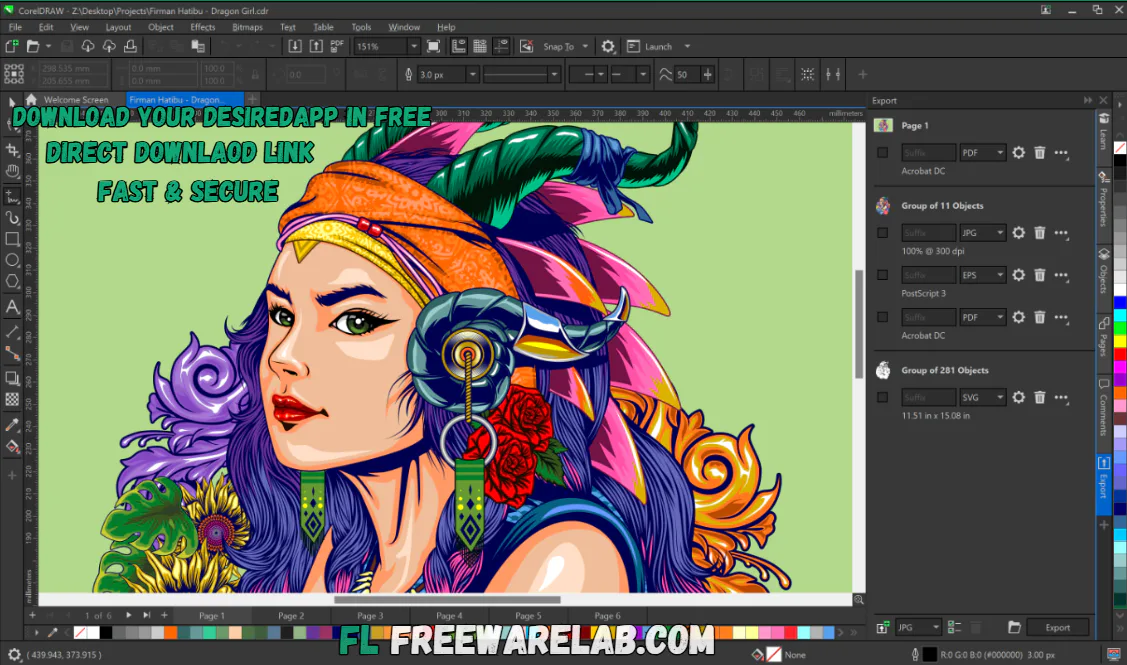Delete the EPS export entry via trash icon

point(1040,275)
